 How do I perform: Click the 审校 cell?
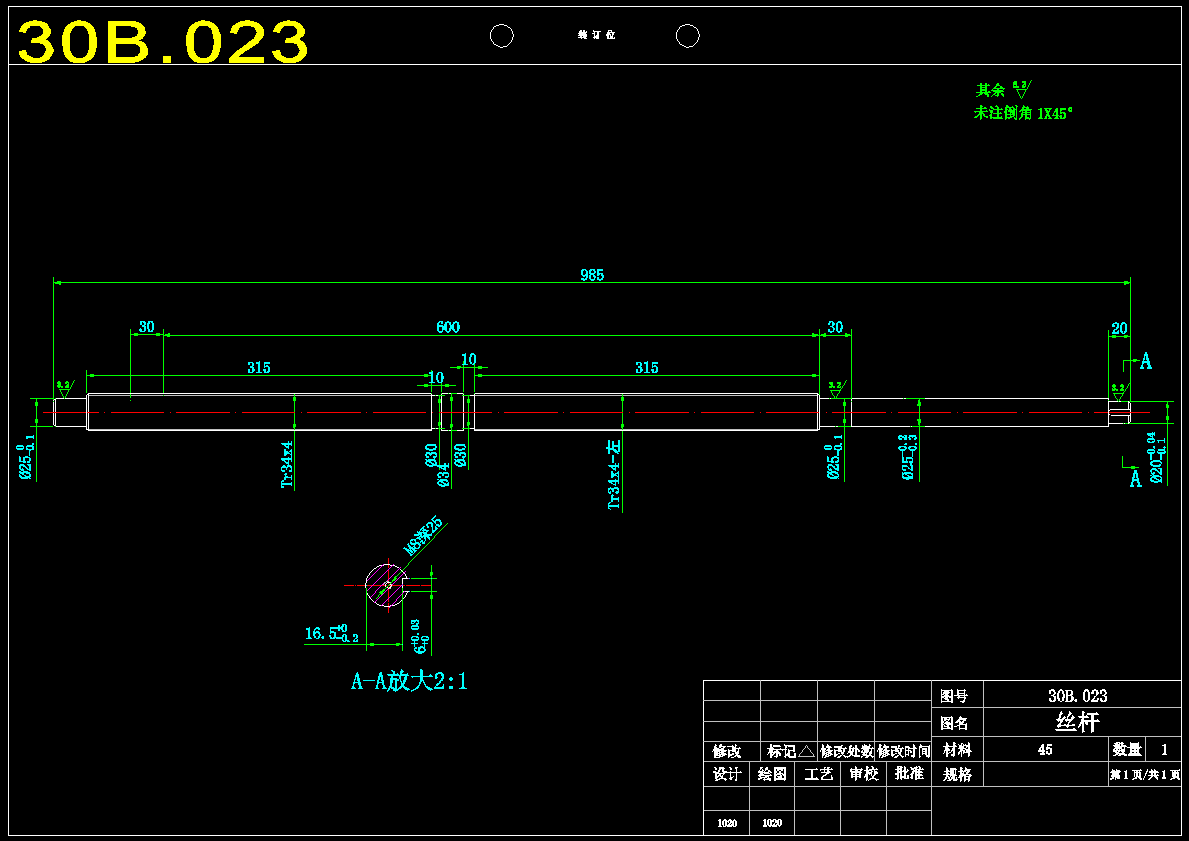[864, 774]
